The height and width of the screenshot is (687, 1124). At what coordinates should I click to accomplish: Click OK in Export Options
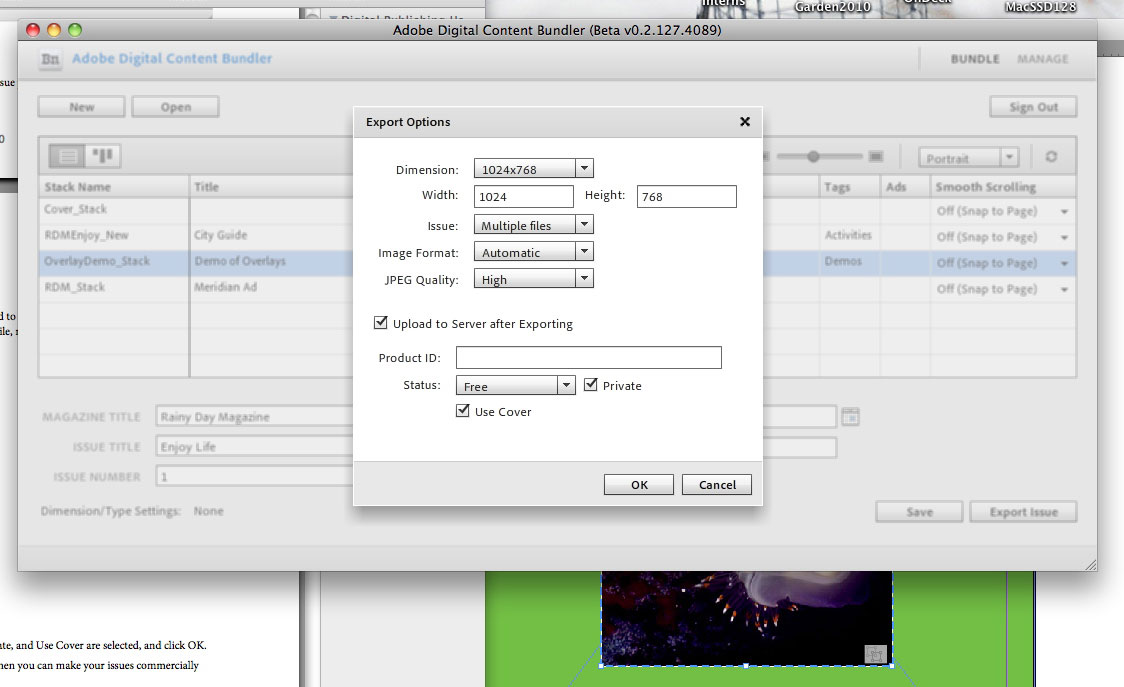639,485
